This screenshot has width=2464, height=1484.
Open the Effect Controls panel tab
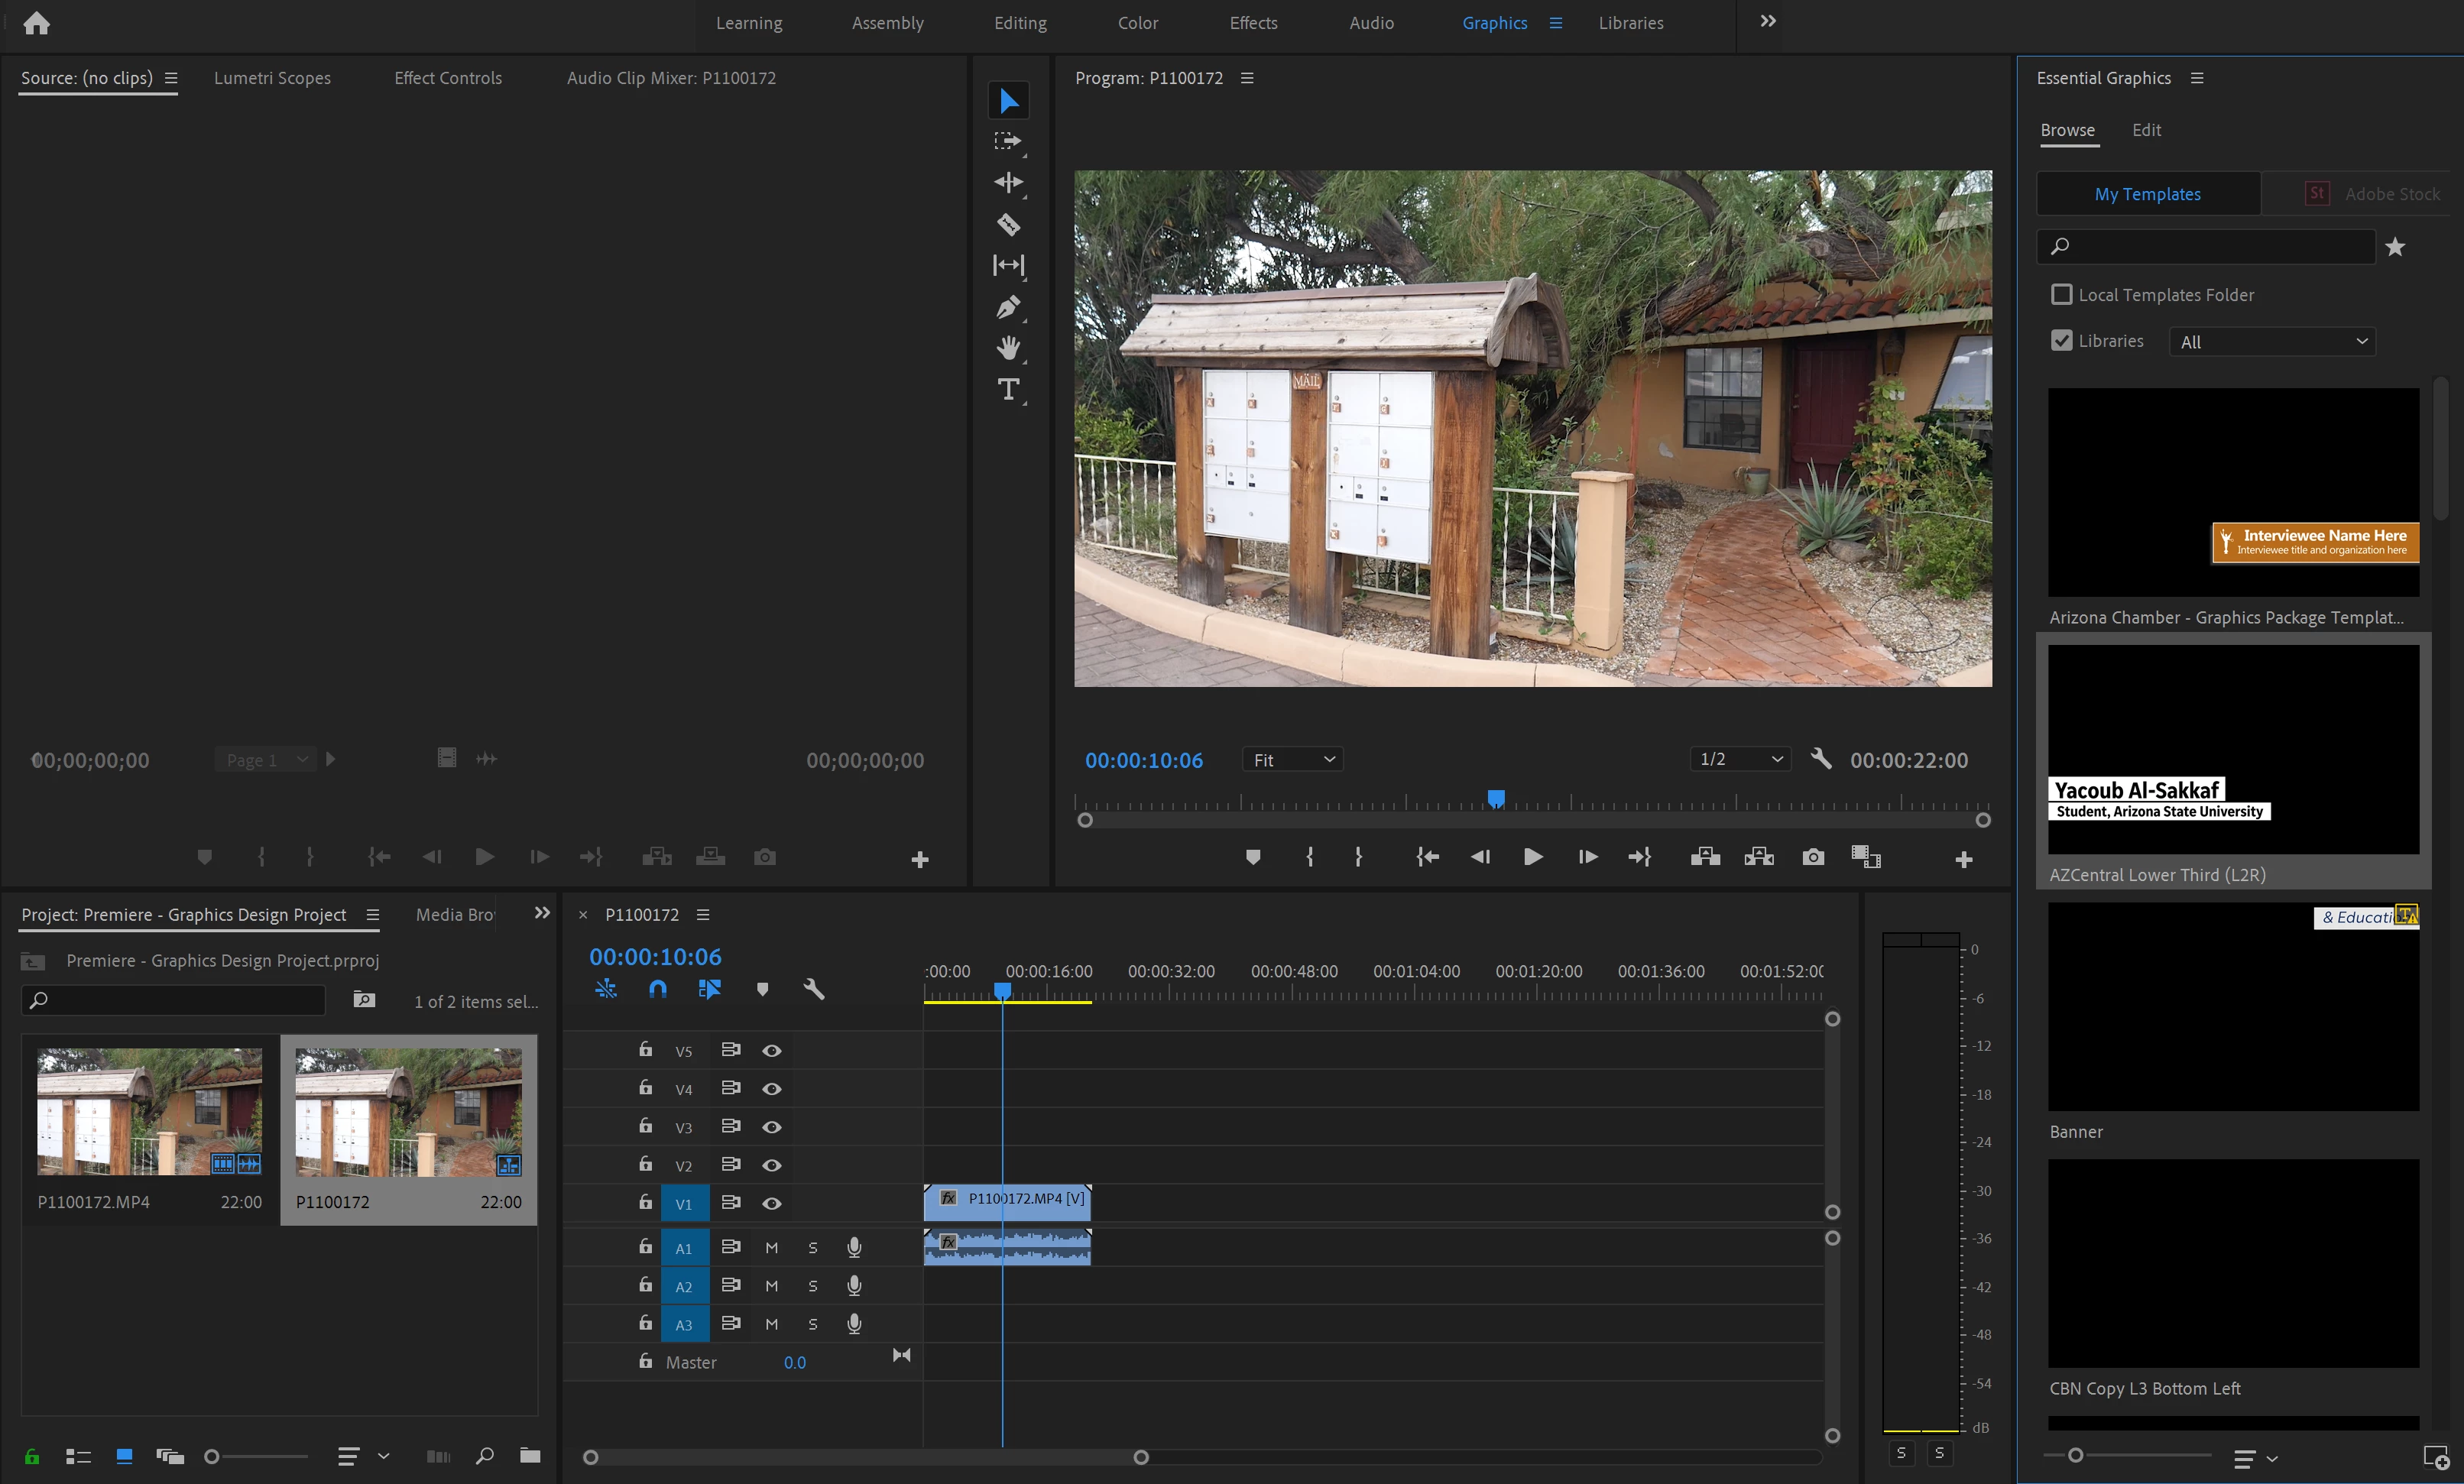pyautogui.click(x=448, y=78)
